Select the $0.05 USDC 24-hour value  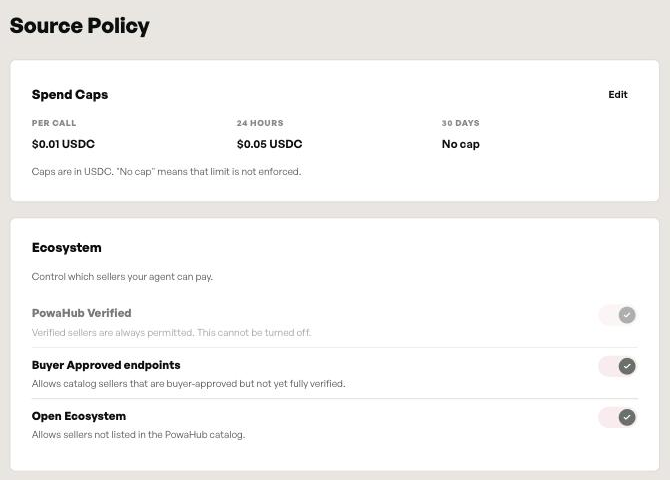270,144
